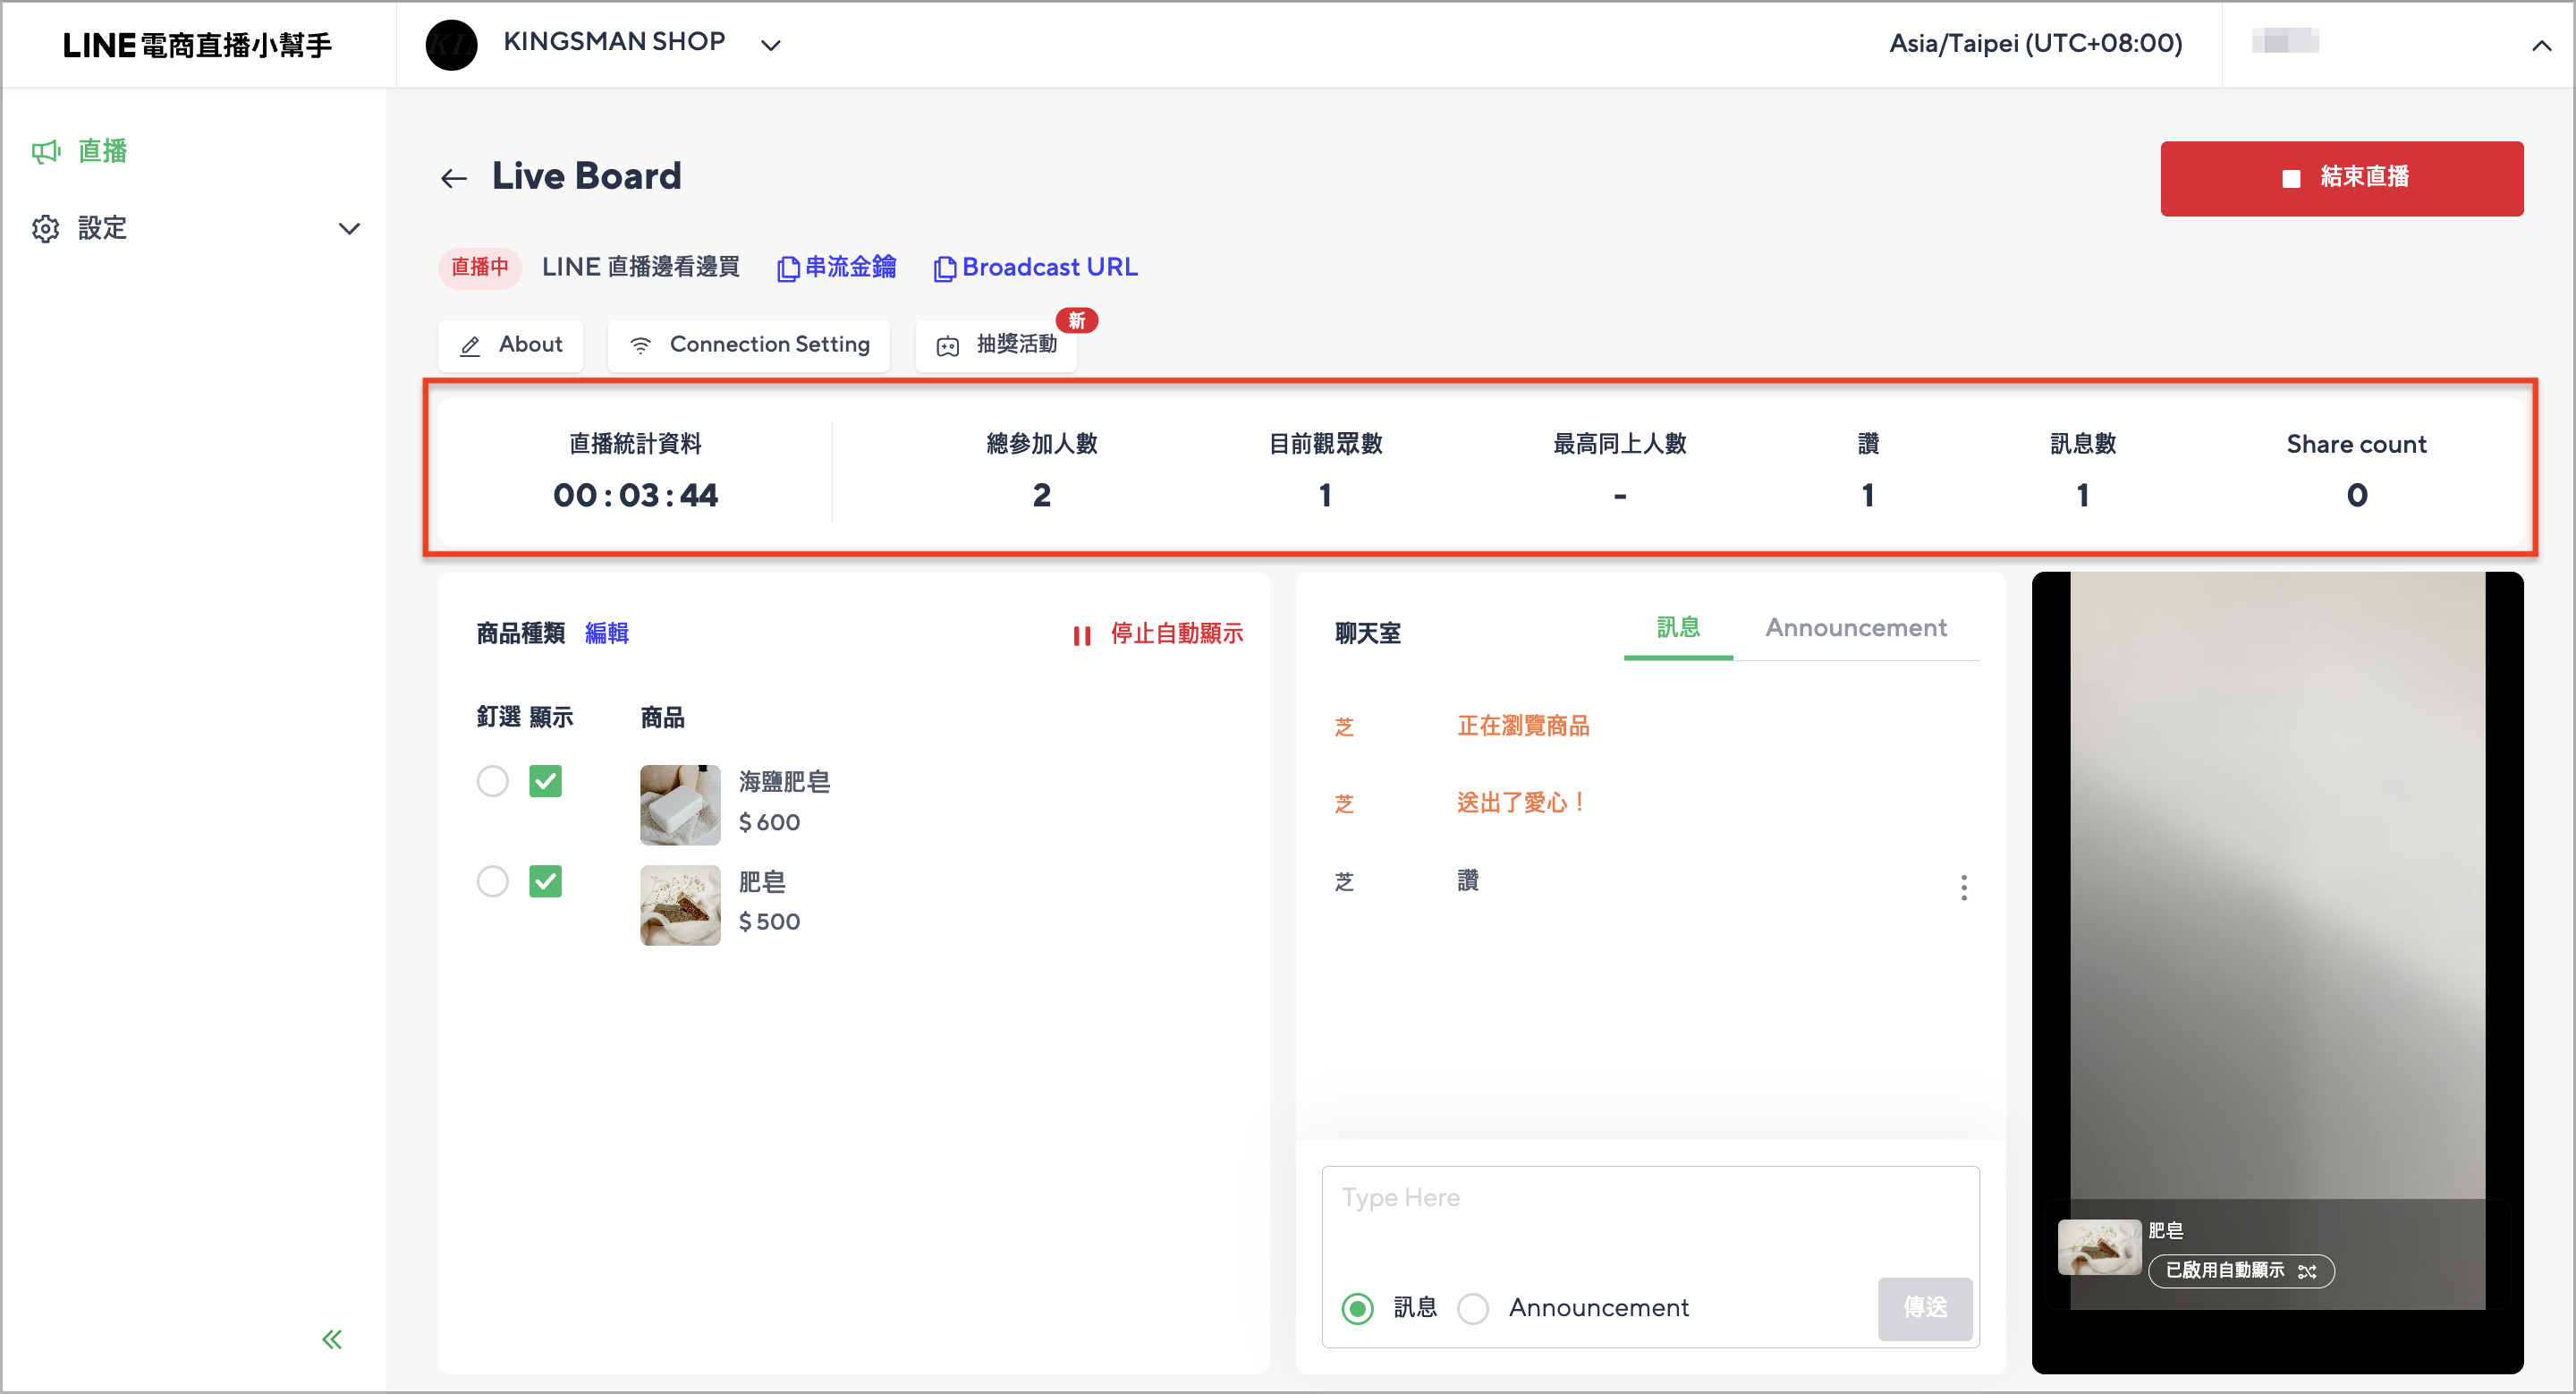
Task: Uncheck display checkbox for 海鹽肥皂
Action: (x=545, y=780)
